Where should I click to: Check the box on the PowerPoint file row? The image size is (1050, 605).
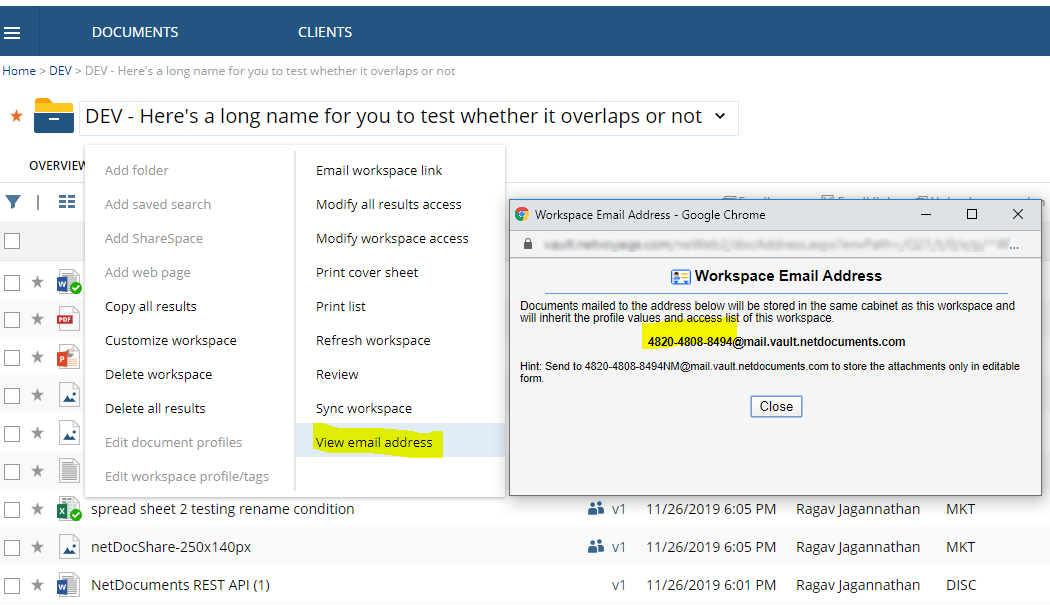(x=12, y=358)
